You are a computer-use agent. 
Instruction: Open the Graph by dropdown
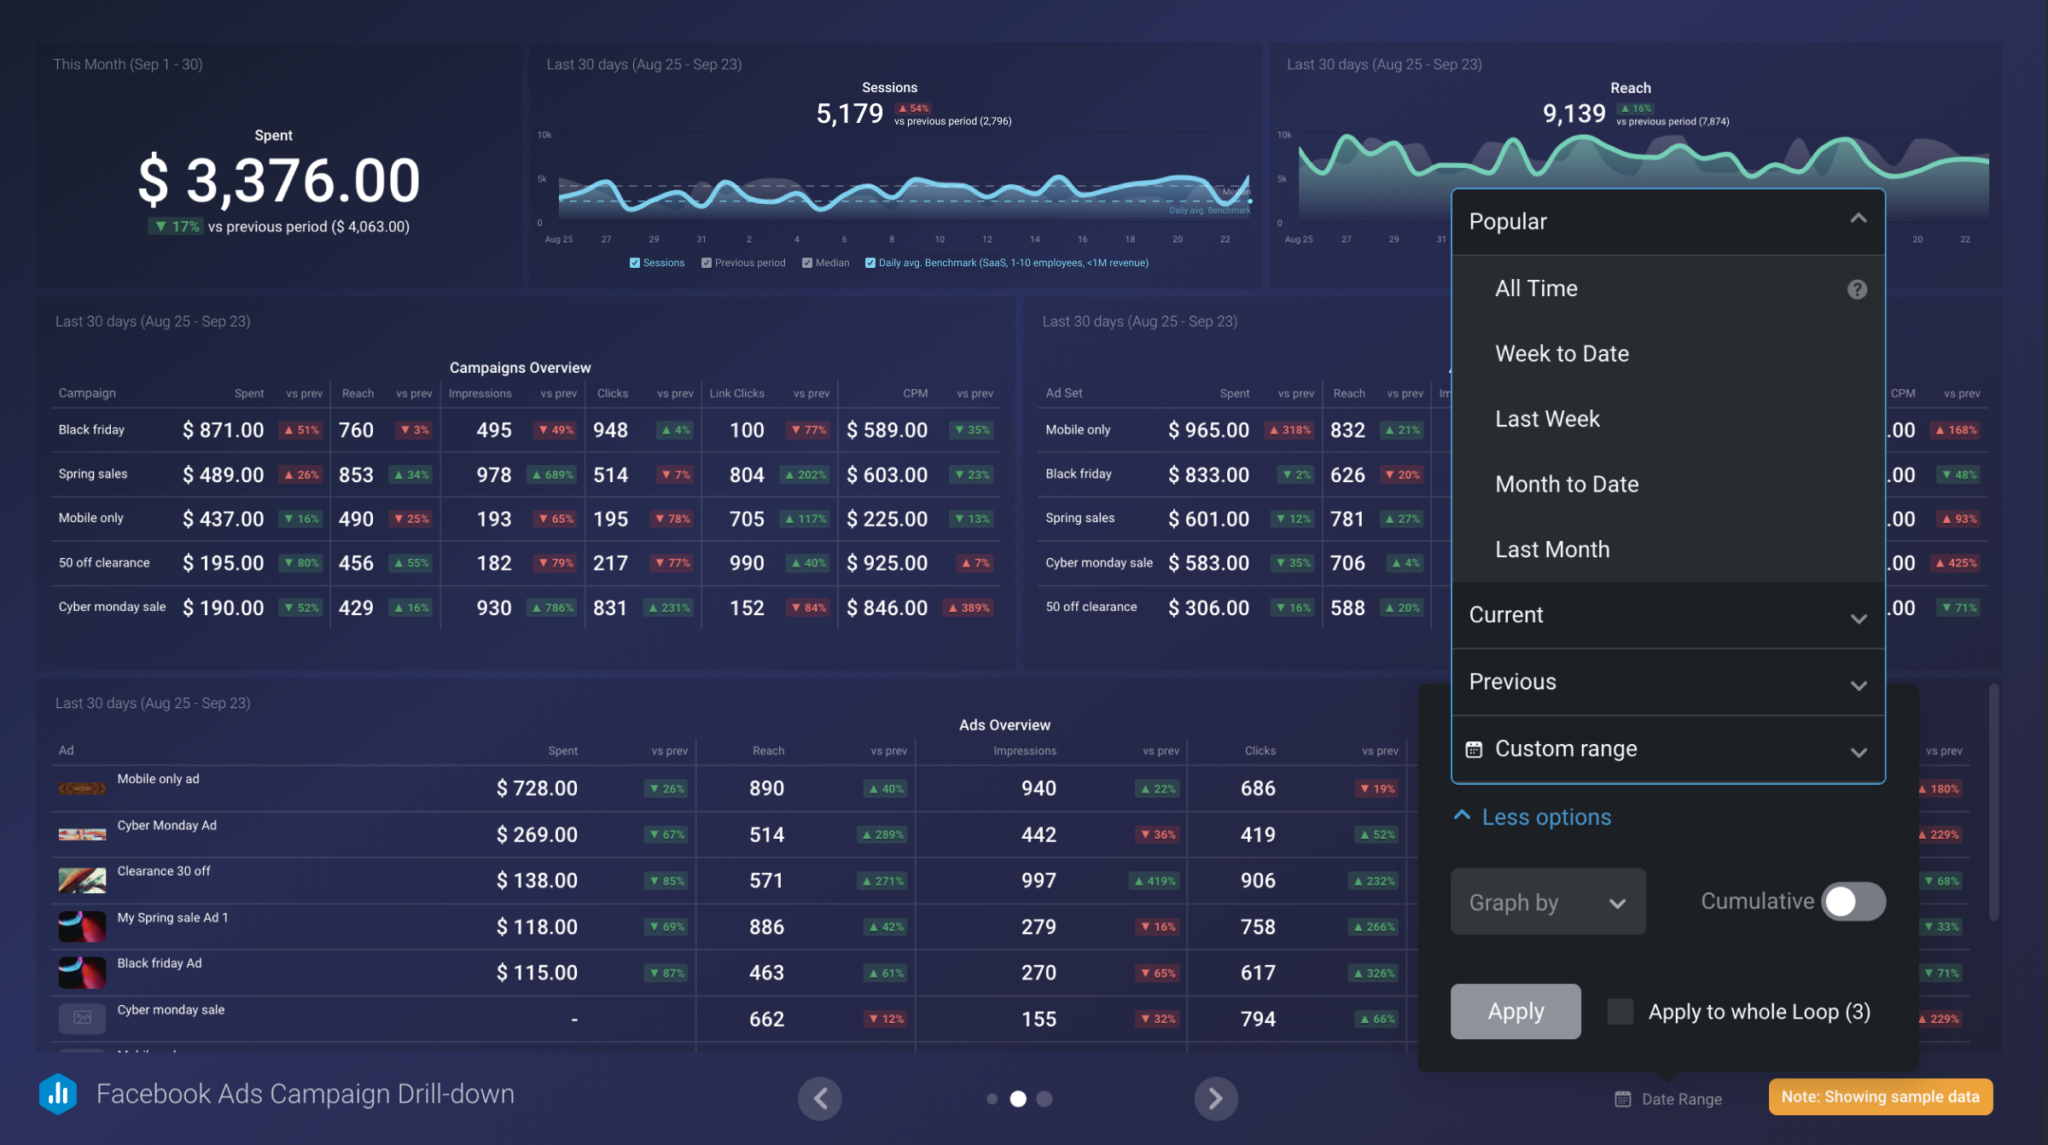tap(1548, 901)
